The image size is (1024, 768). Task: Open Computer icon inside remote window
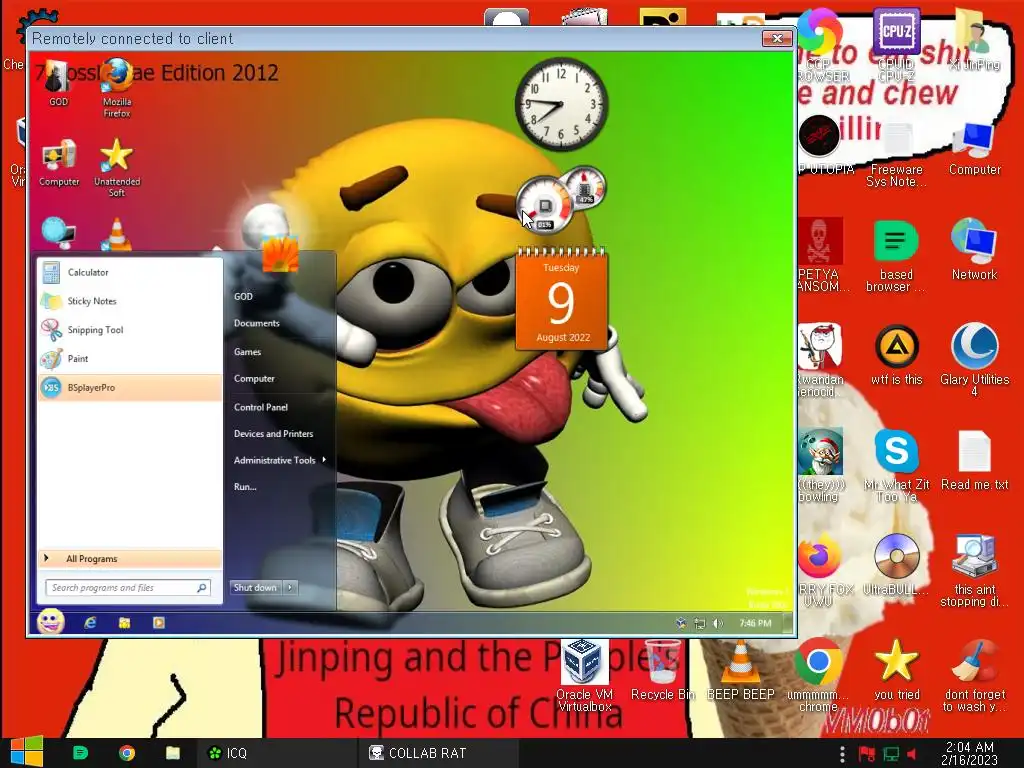(59, 163)
